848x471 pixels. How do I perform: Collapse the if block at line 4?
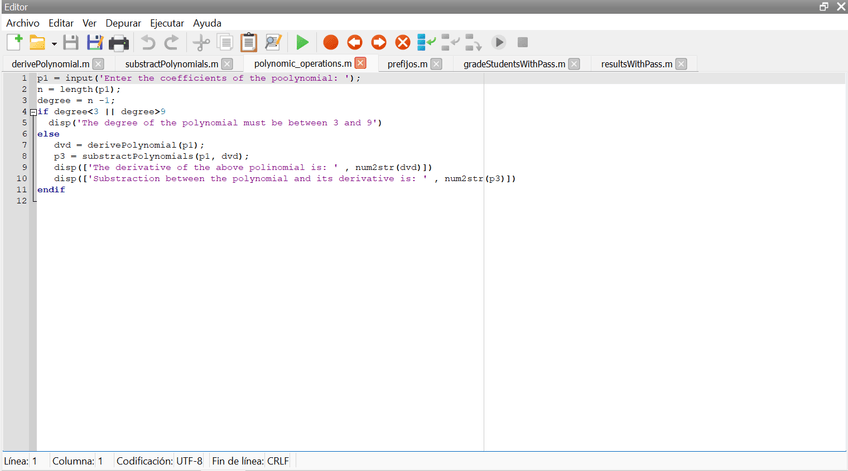click(x=33, y=112)
